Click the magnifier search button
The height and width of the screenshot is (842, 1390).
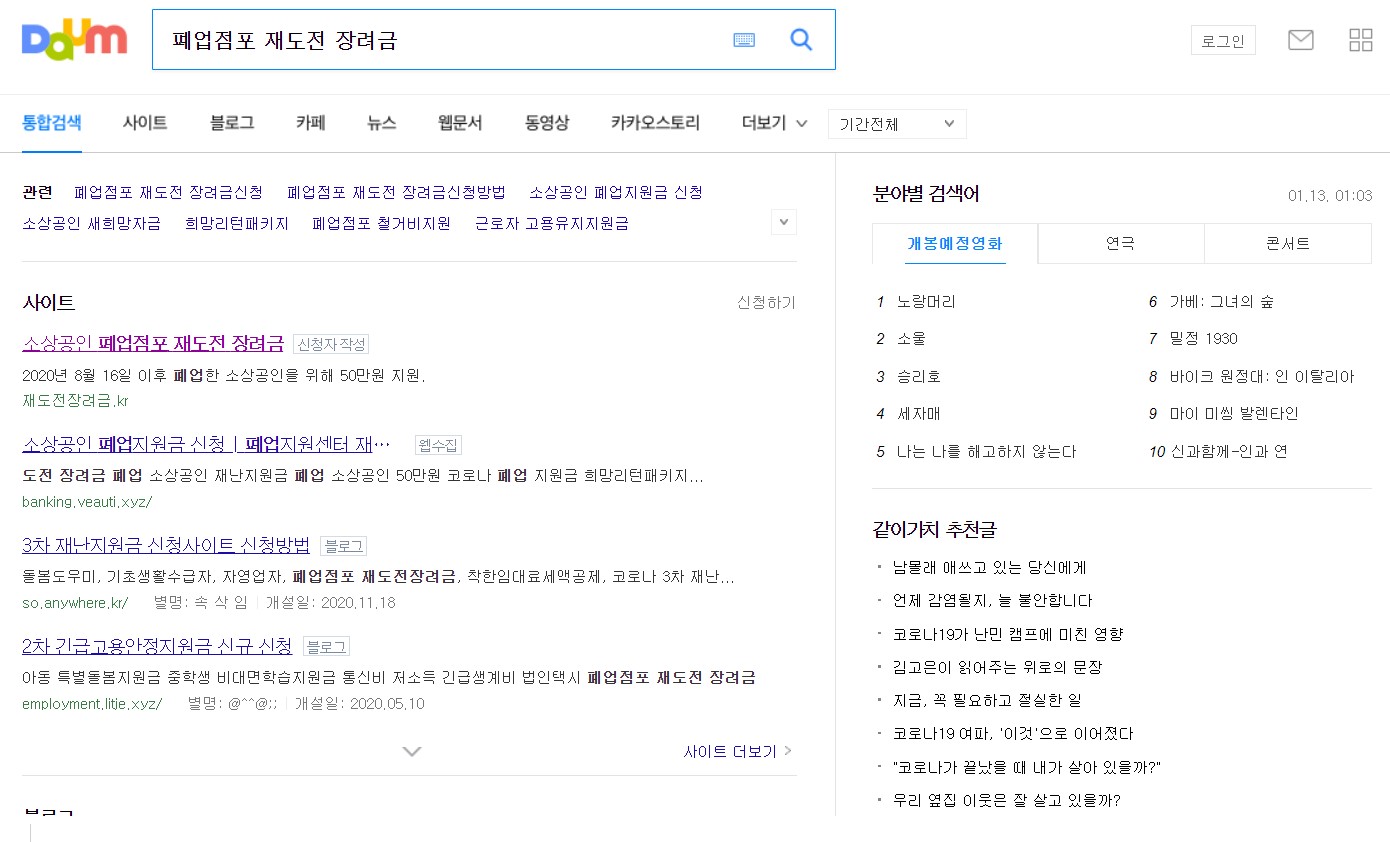click(801, 40)
